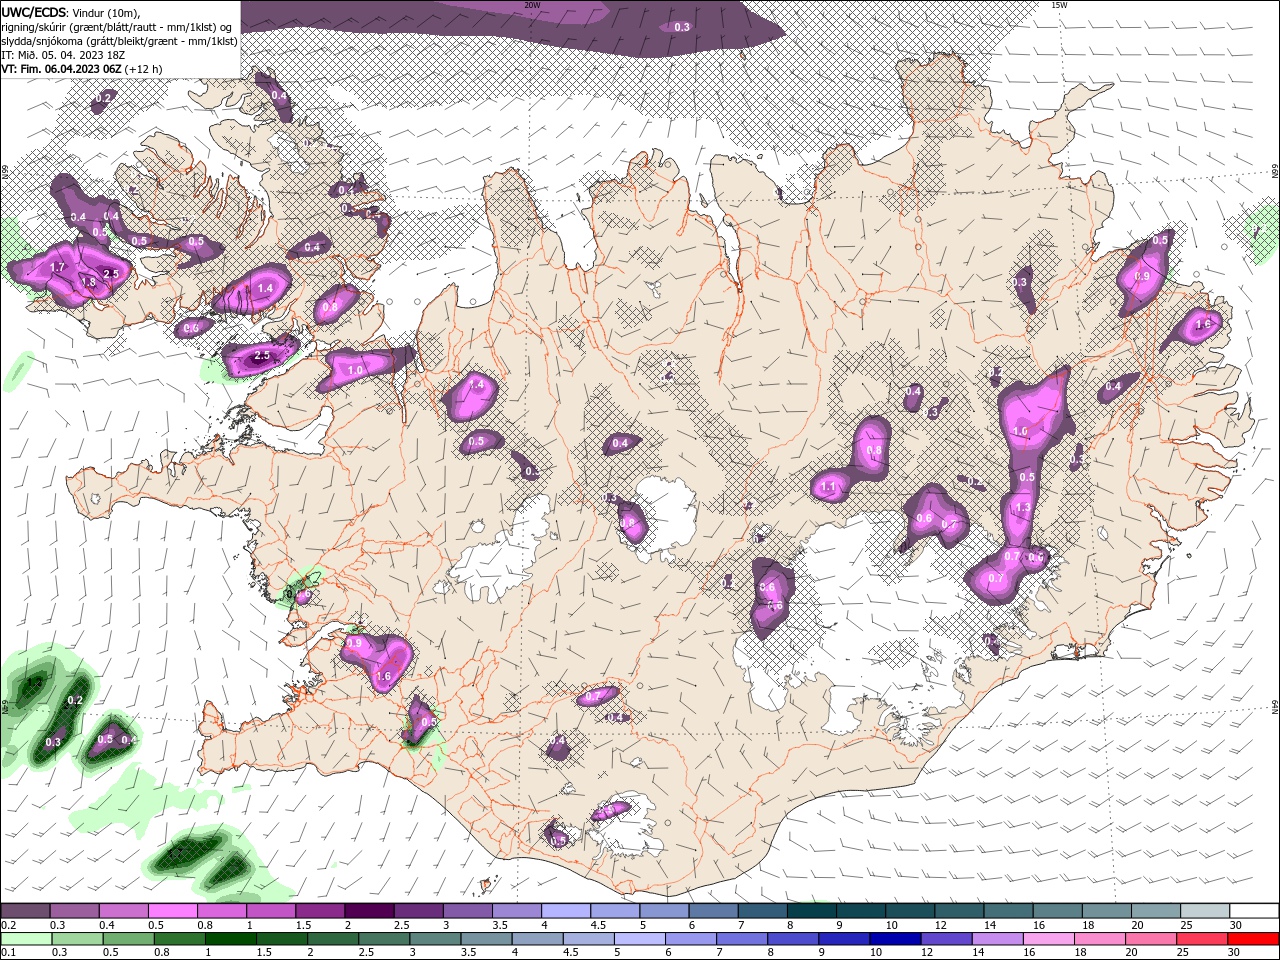Screen dimensions: 1280x960
Task: Click the upper legend swatch between 0.5 and 0.8
Action: click(x=172, y=911)
